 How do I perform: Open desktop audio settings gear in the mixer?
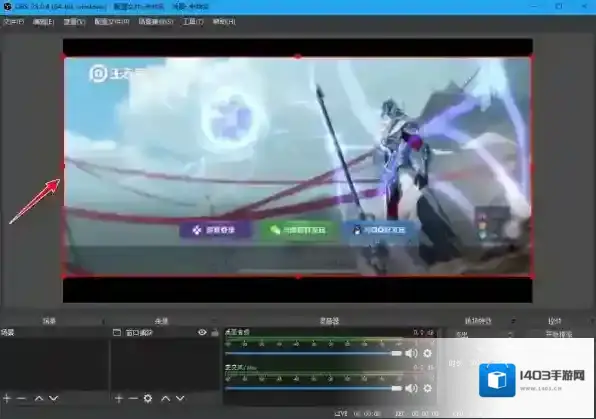coord(427,353)
